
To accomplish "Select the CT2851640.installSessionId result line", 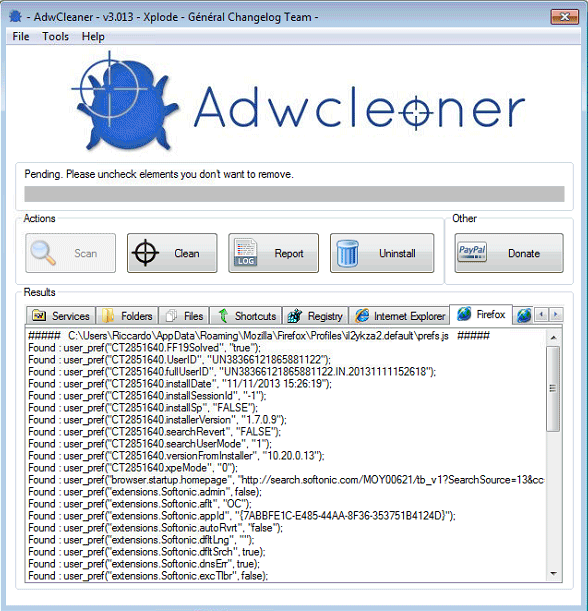I will pyautogui.click(x=147, y=396).
